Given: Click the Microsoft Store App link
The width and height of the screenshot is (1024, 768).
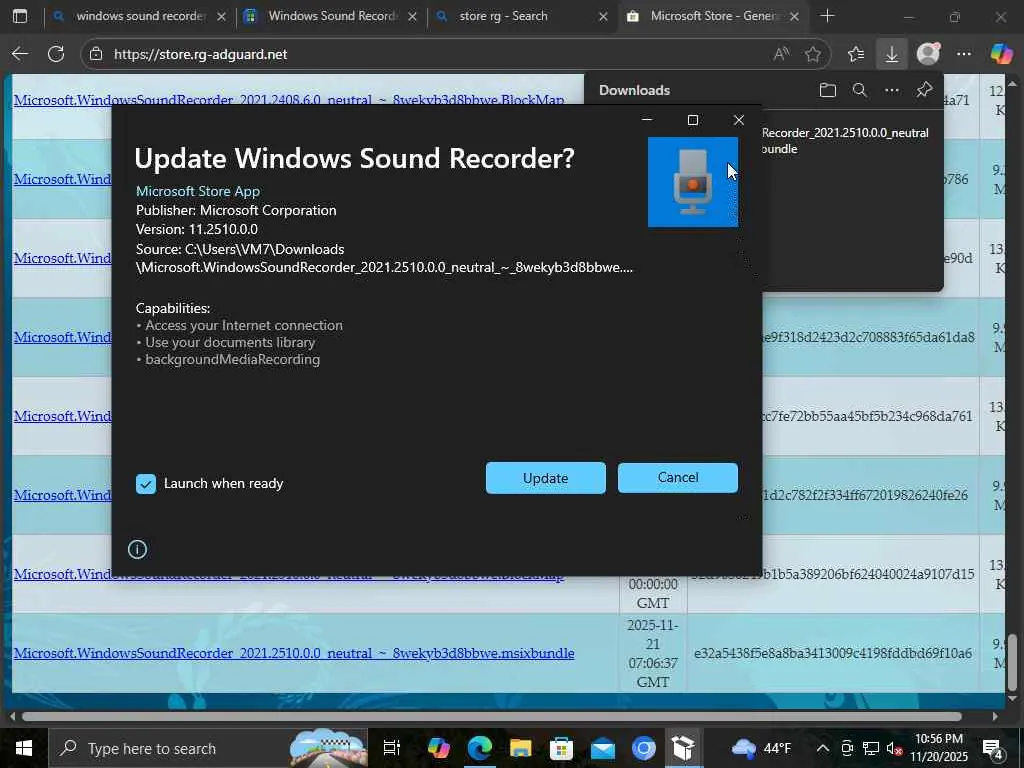Looking at the screenshot, I should 198,191.
